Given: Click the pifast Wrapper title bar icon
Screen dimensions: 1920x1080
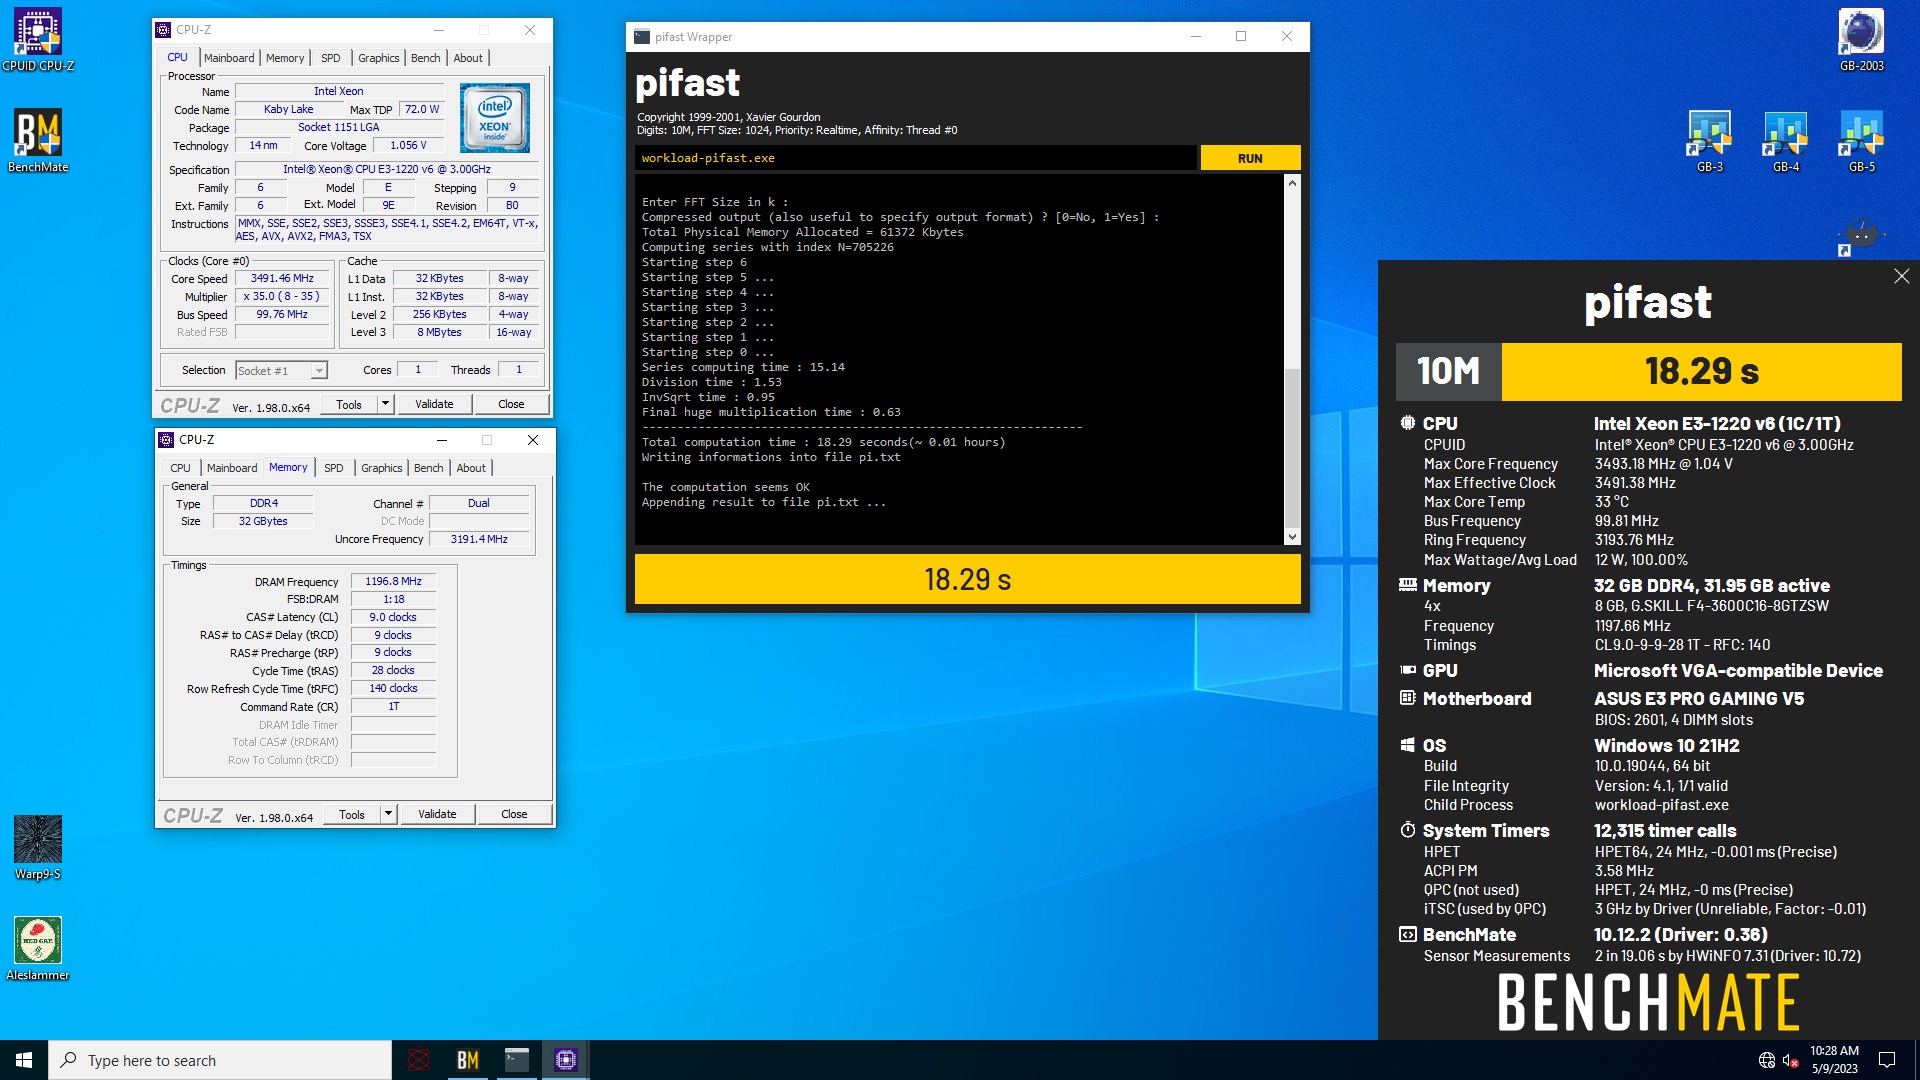Looking at the screenshot, I should coord(642,37).
